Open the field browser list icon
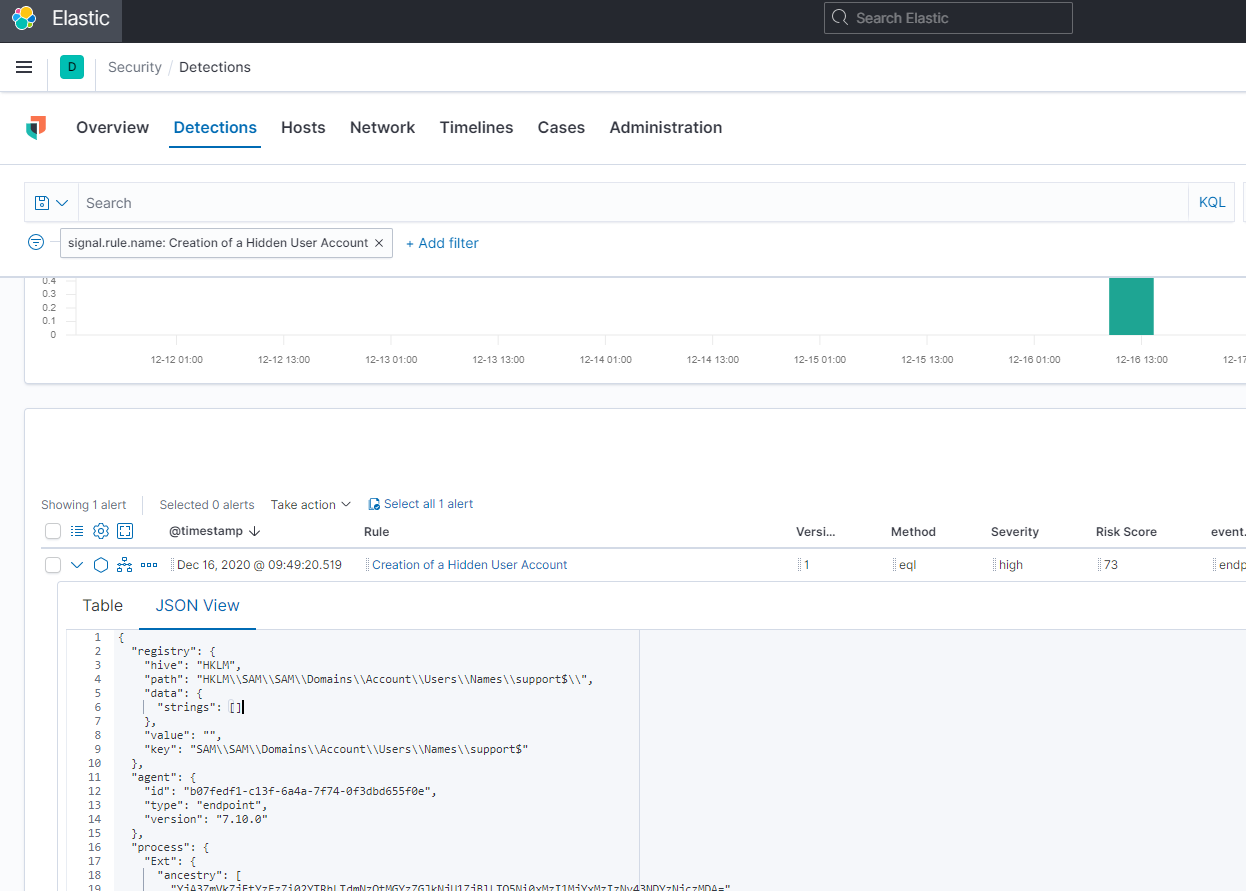The height and width of the screenshot is (891, 1246). click(x=77, y=531)
